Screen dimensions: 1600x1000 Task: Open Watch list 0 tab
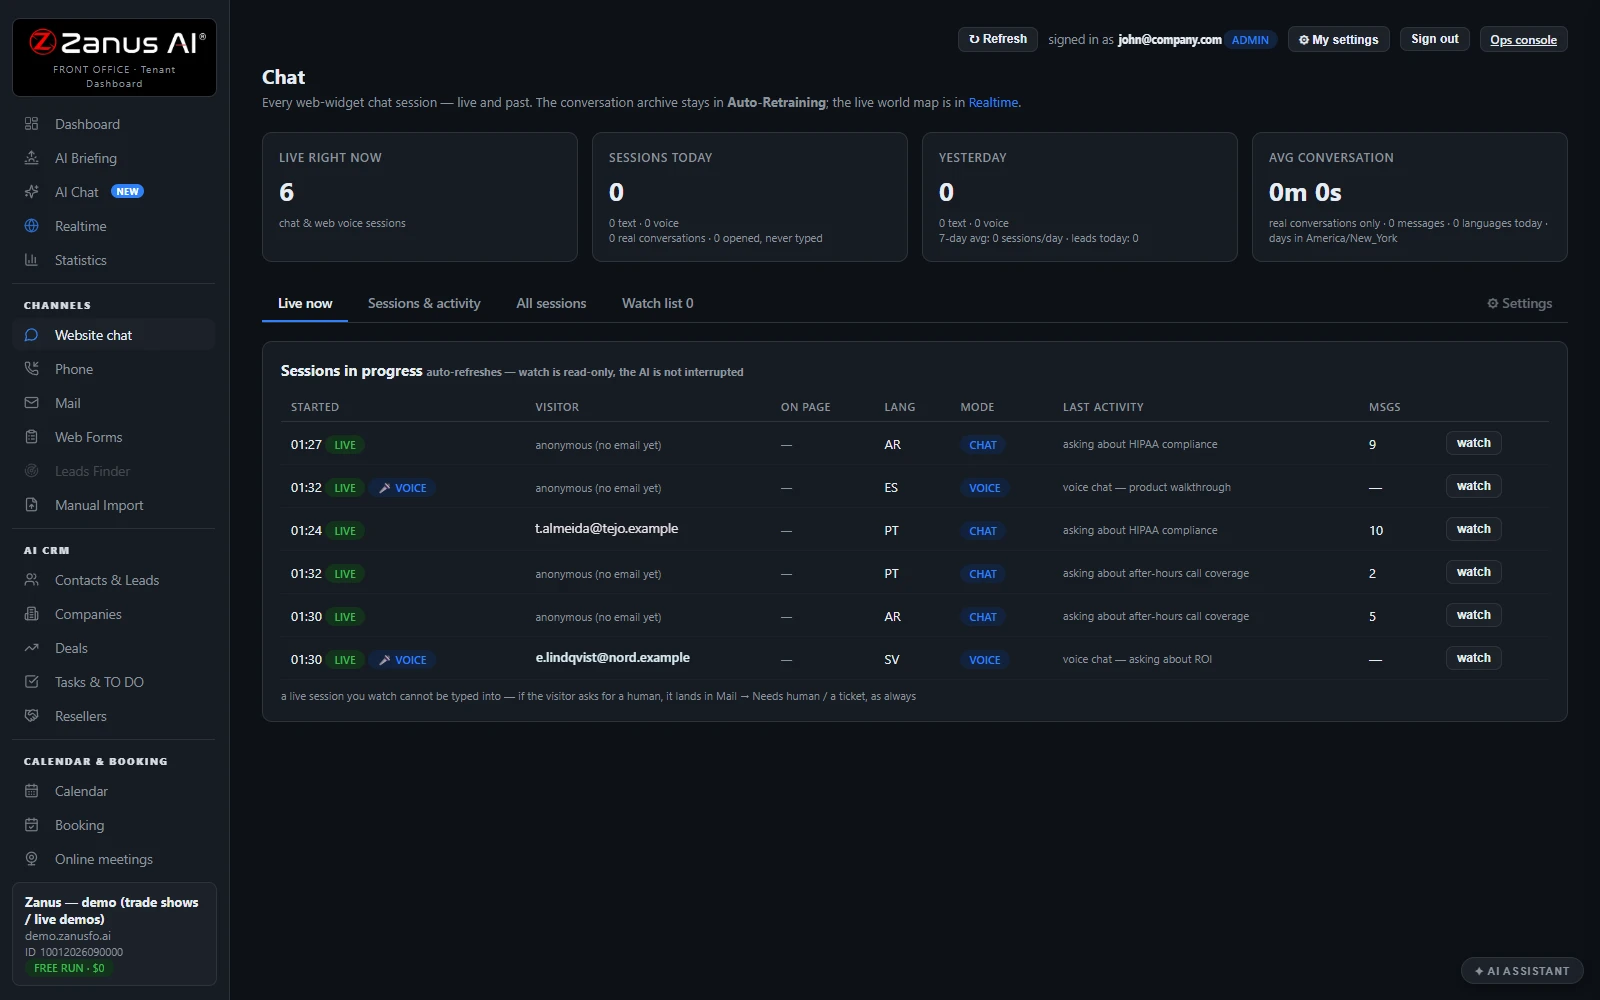657,303
